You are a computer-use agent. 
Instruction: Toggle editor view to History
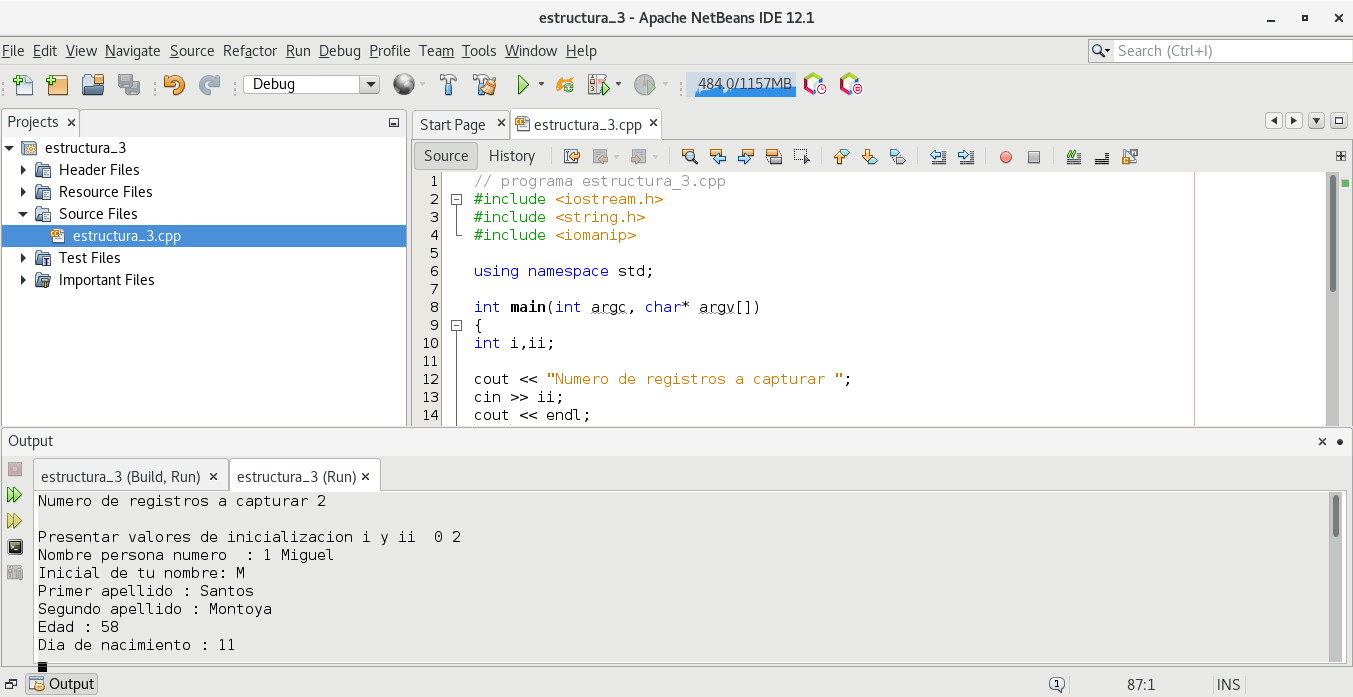click(511, 156)
